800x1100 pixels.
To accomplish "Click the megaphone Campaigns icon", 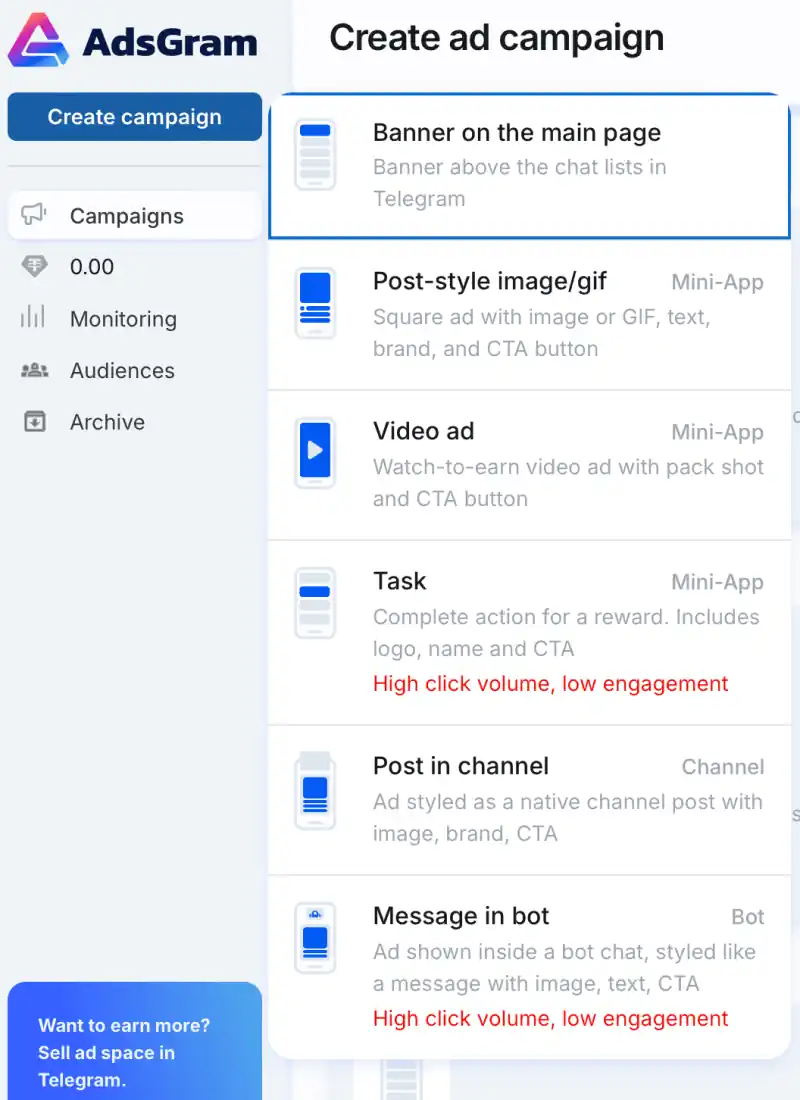I will pos(34,214).
